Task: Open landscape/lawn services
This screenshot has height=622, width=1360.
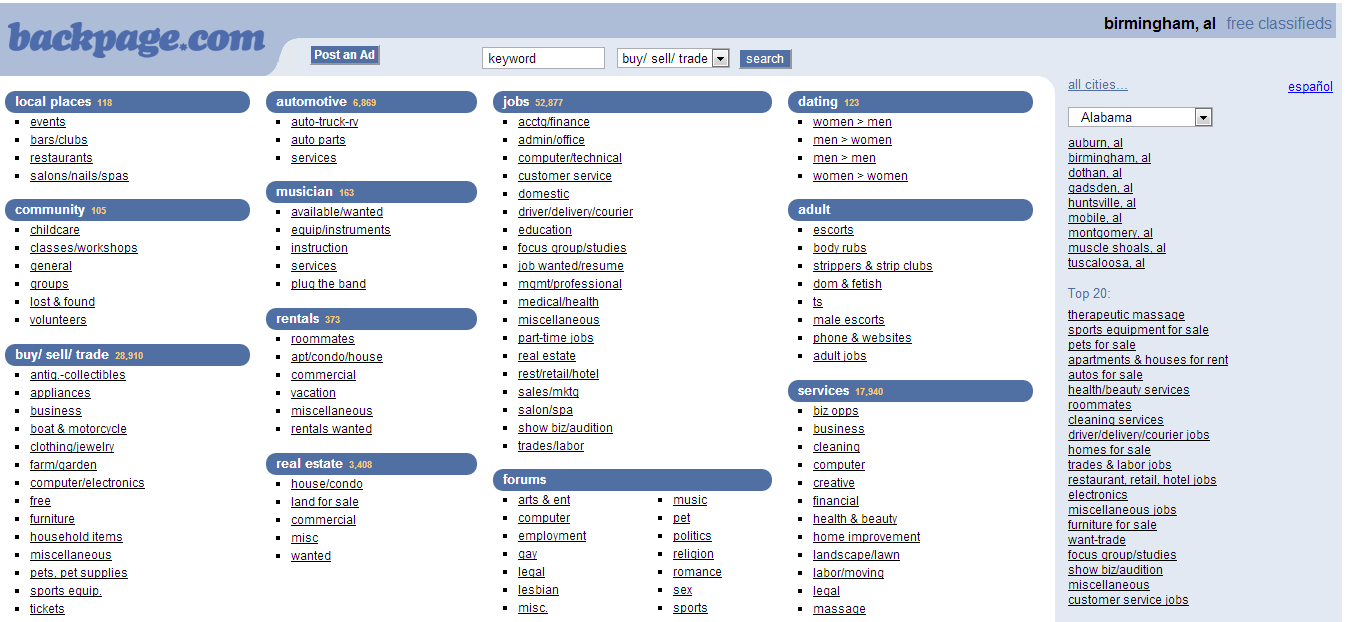Action: [x=856, y=555]
